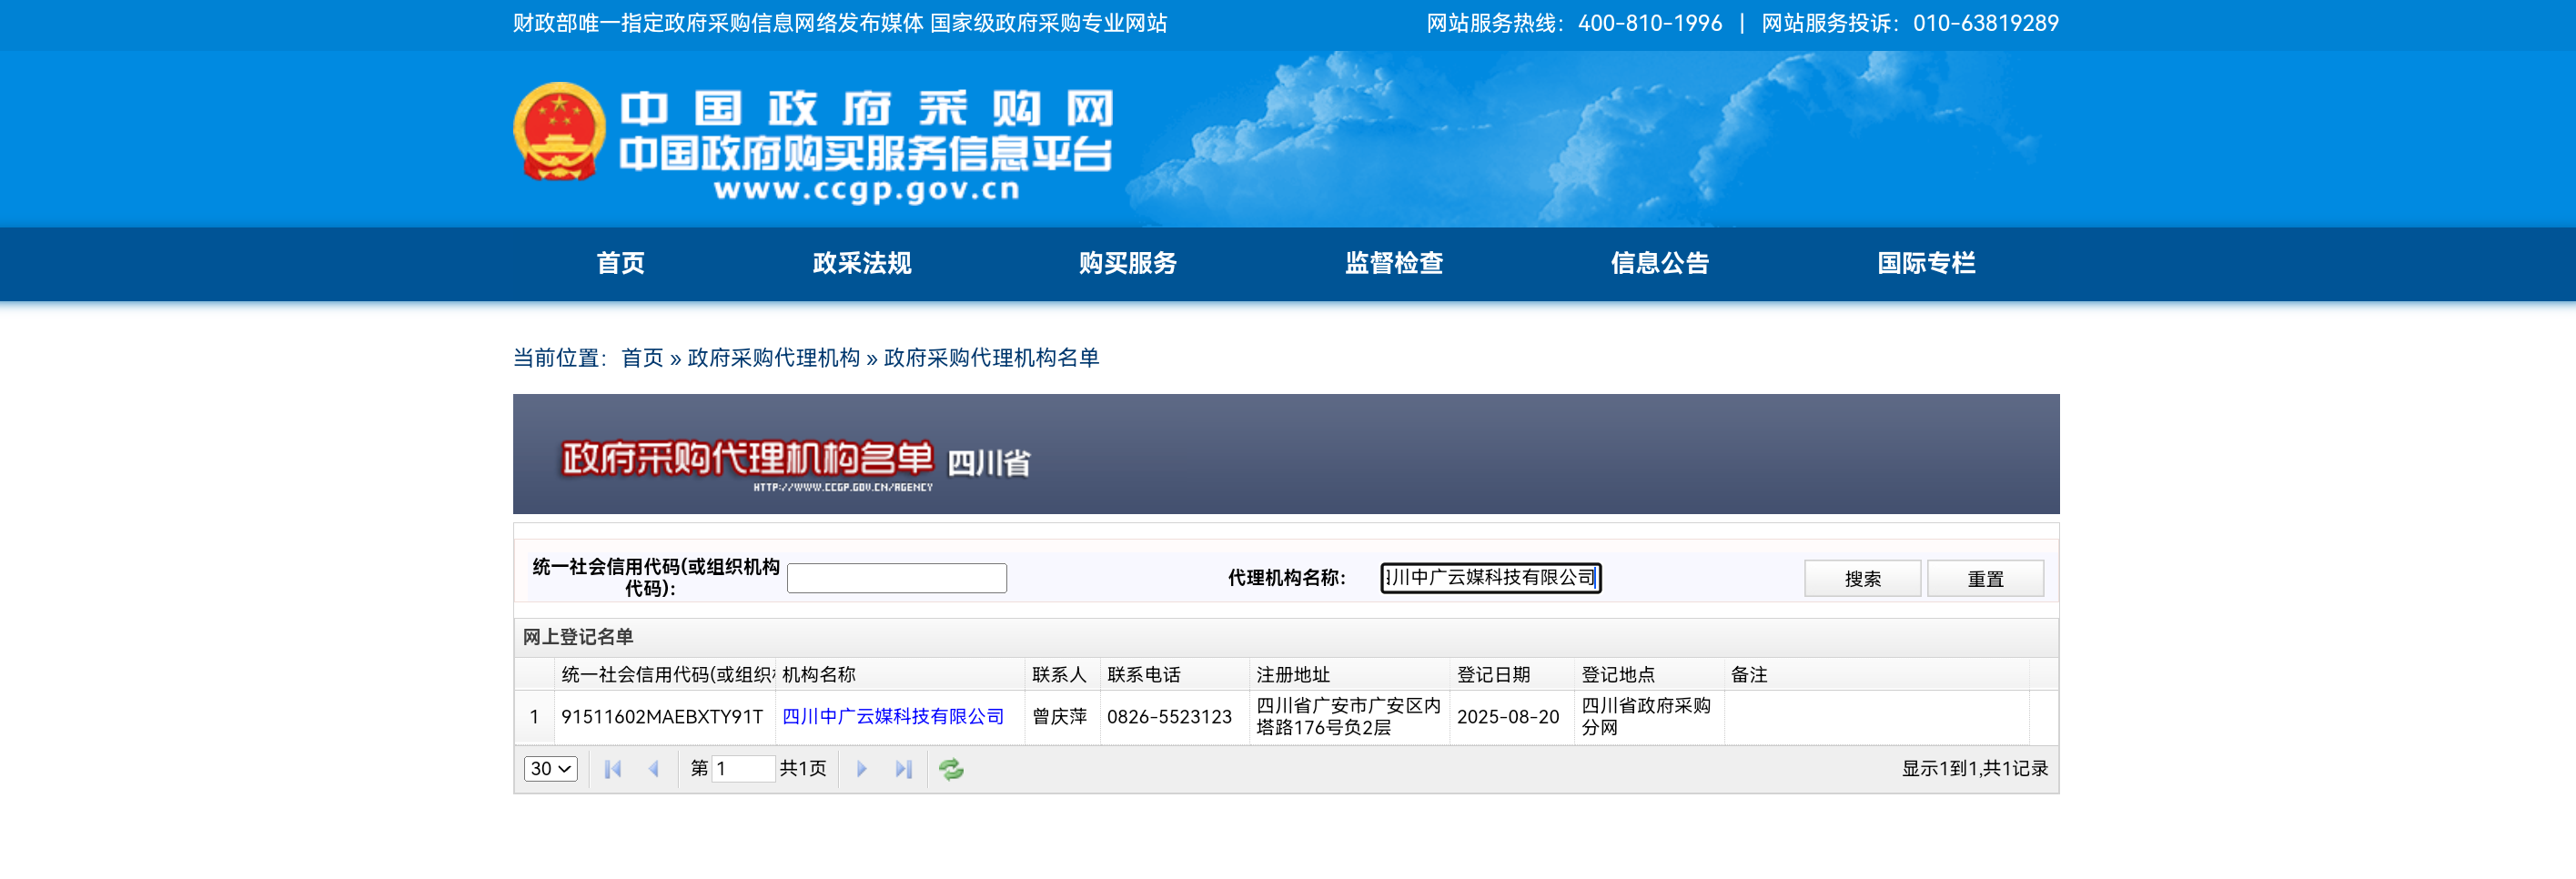Viewport: 2576px width, 879px height.
Task: Click column header 登记日期
Action: coord(1512,674)
